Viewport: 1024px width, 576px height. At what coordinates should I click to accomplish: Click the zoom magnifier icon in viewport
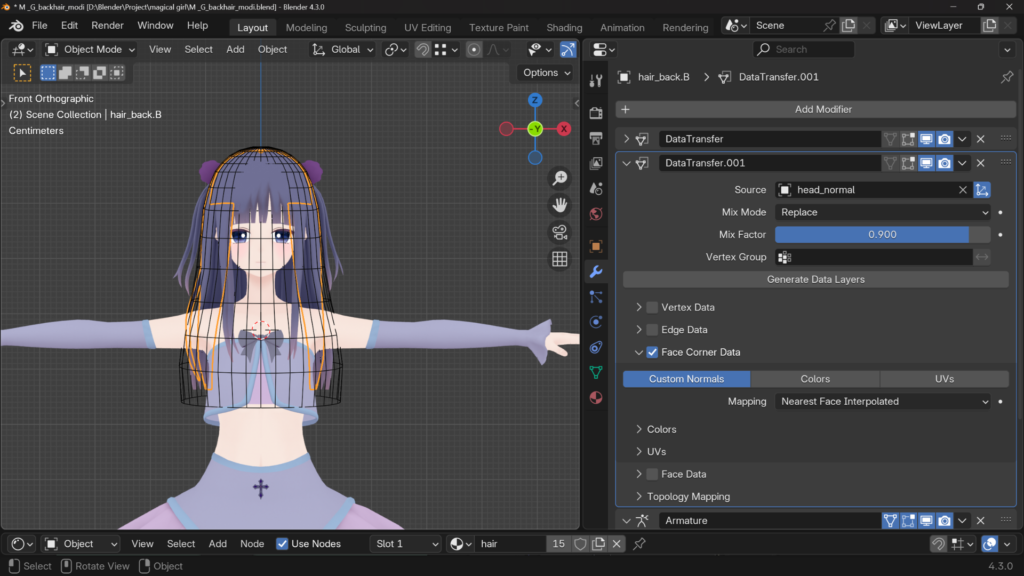(560, 178)
